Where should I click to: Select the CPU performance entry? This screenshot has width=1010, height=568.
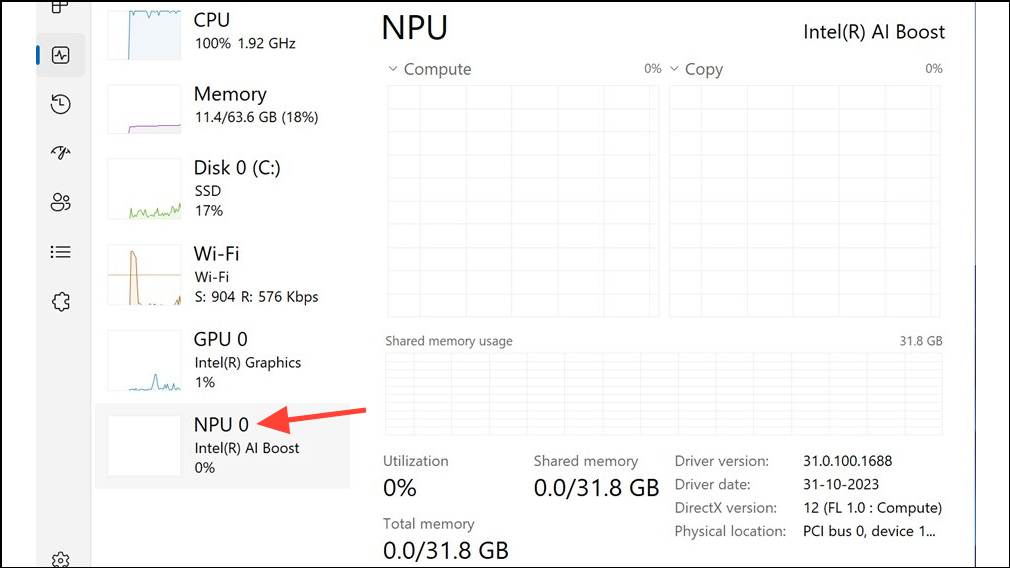pyautogui.click(x=222, y=32)
